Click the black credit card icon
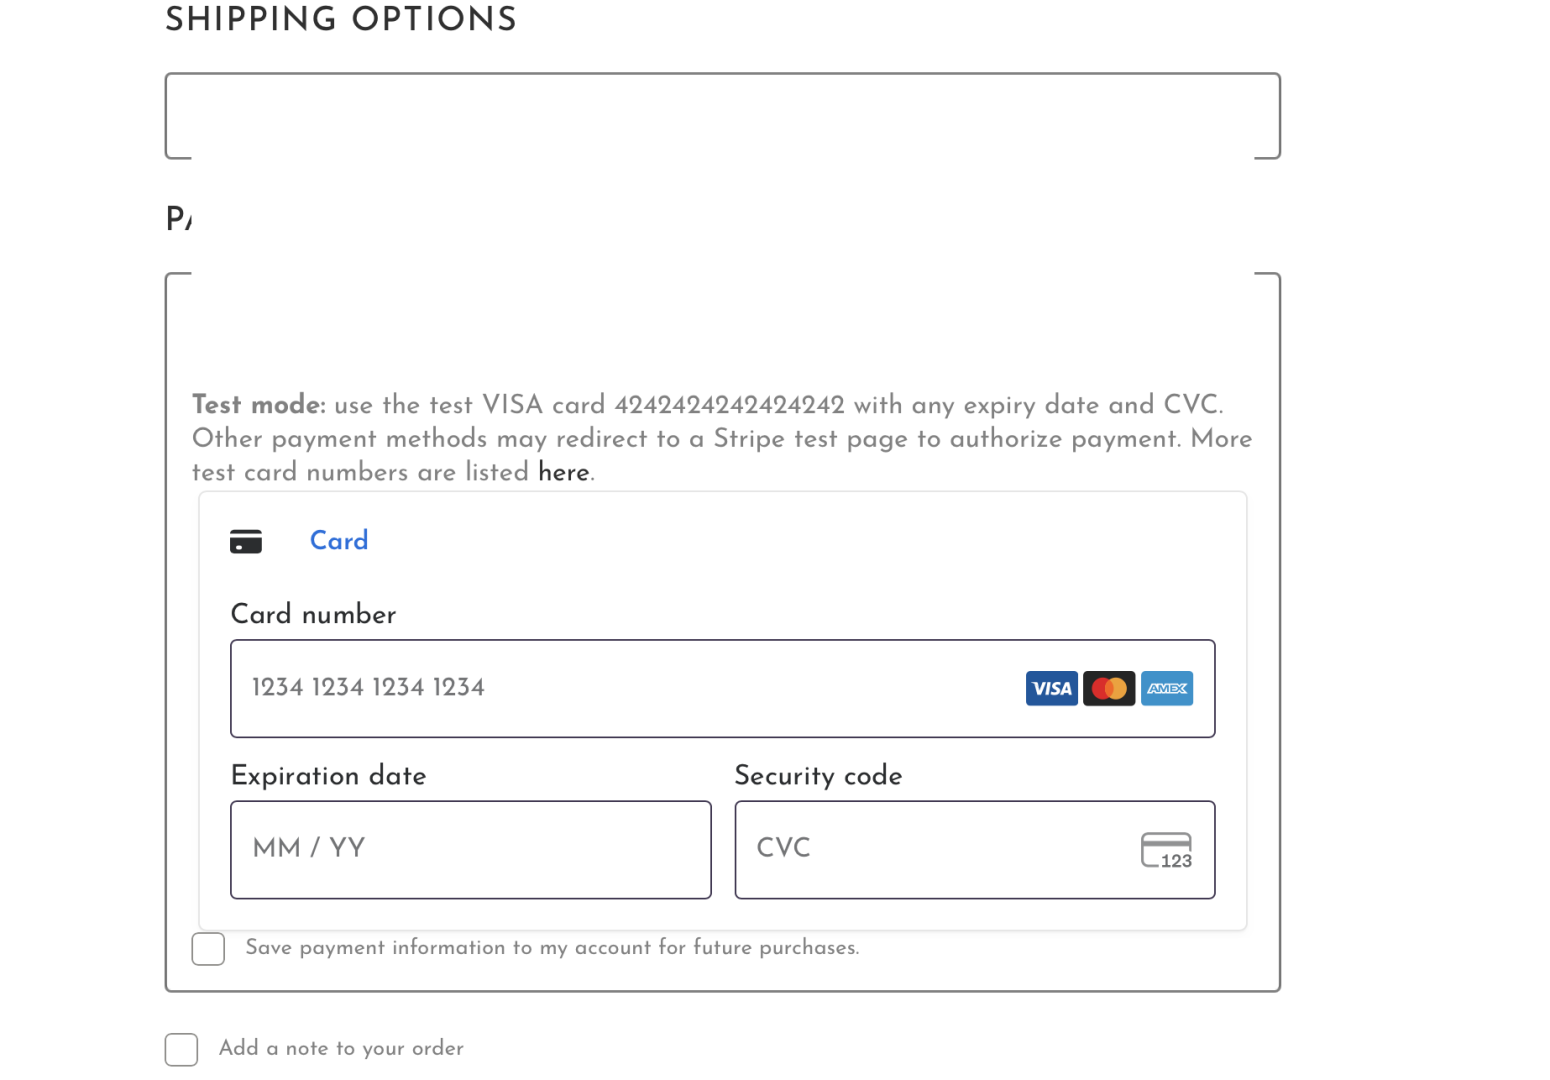Screen dimensions: 1550x1080 [x=246, y=542]
